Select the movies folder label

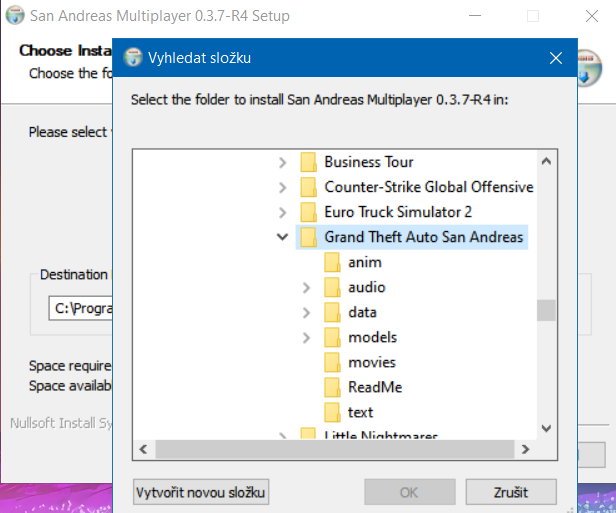click(372, 363)
